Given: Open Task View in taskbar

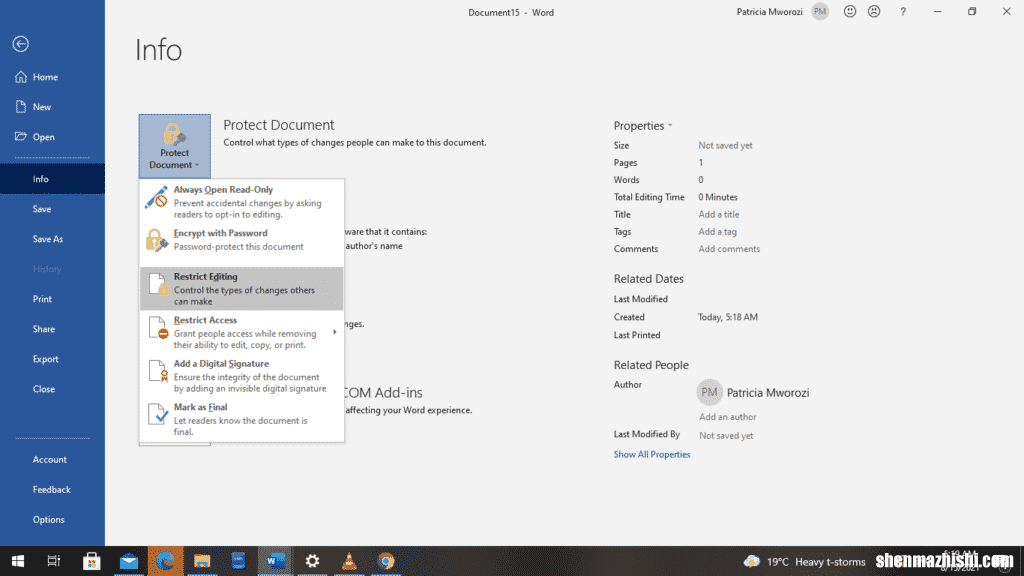Looking at the screenshot, I should coord(54,561).
